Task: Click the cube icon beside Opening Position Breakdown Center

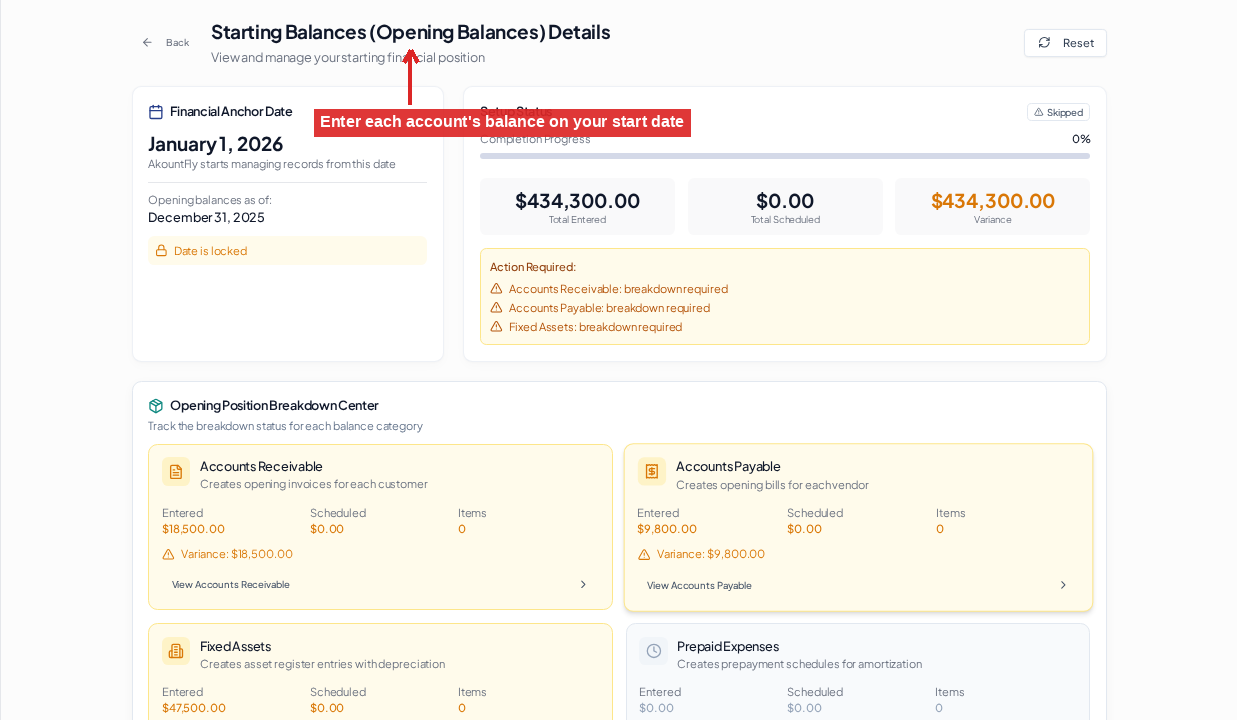Action: [x=156, y=406]
